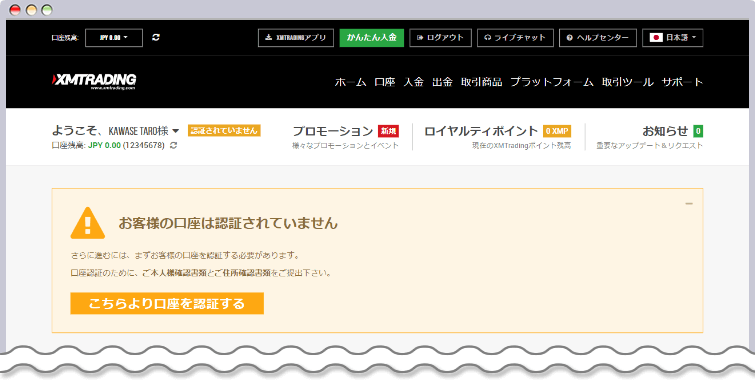Click the green notifications count badge

click(698, 131)
